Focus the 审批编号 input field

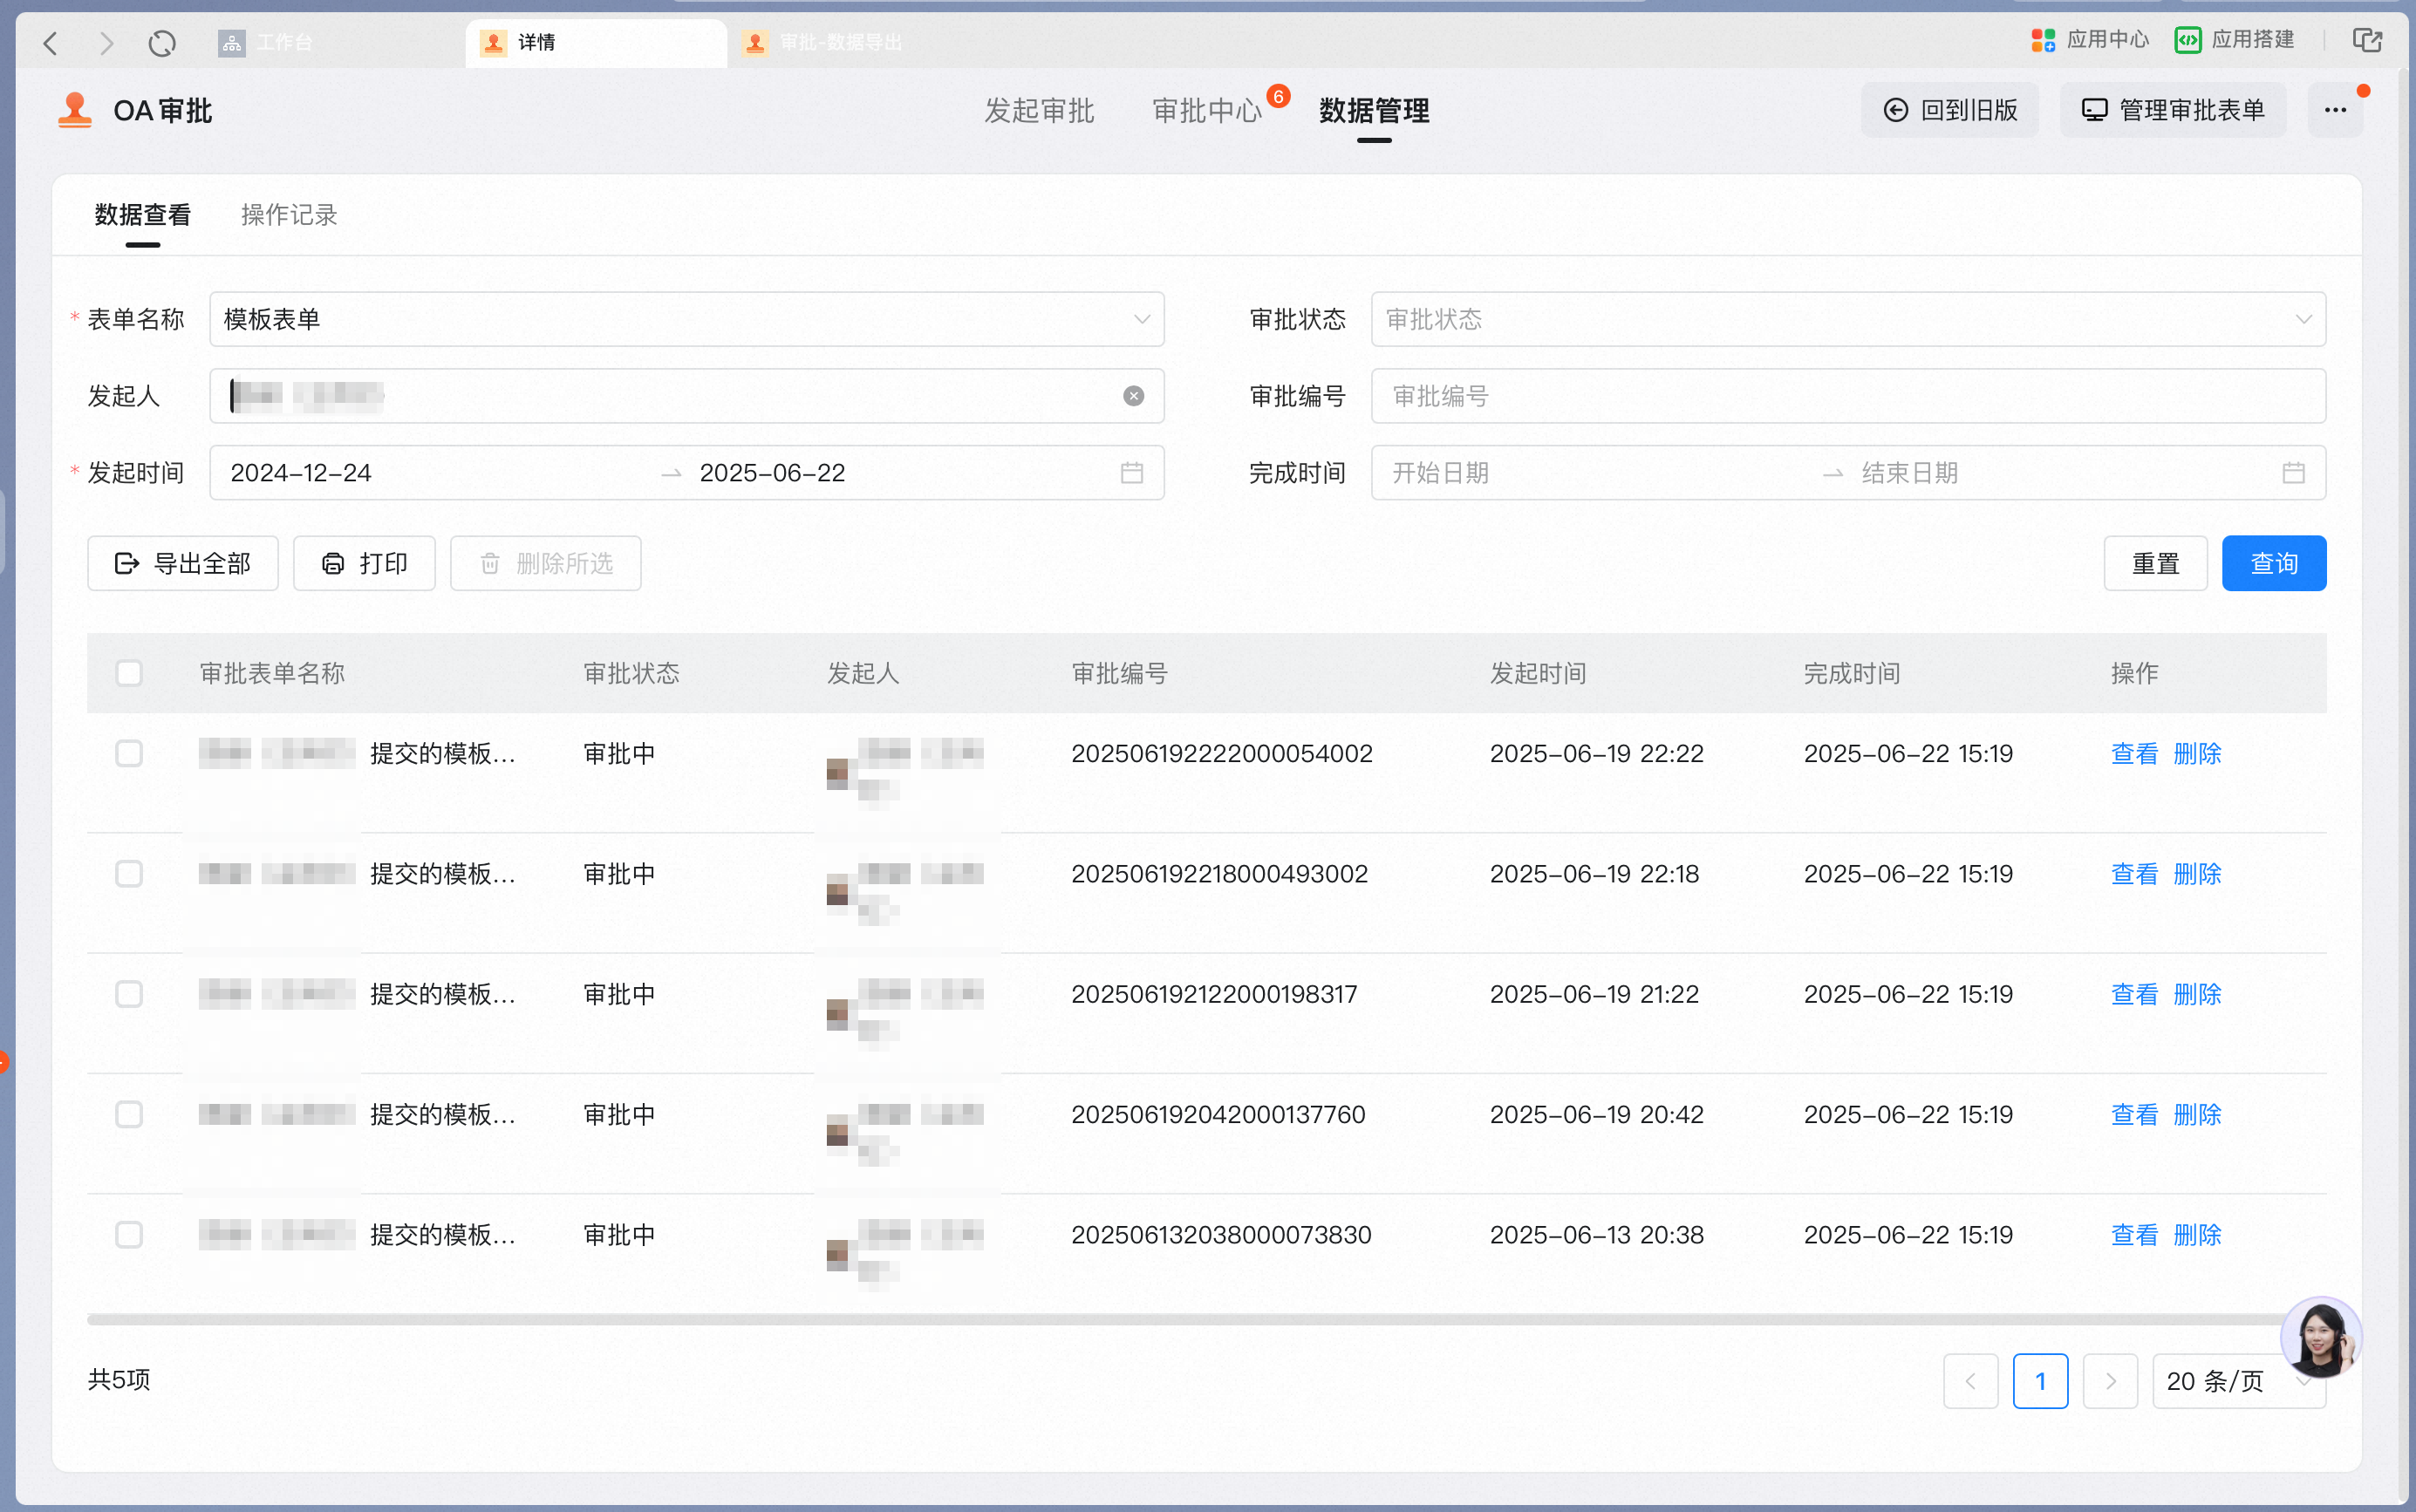click(x=1848, y=396)
